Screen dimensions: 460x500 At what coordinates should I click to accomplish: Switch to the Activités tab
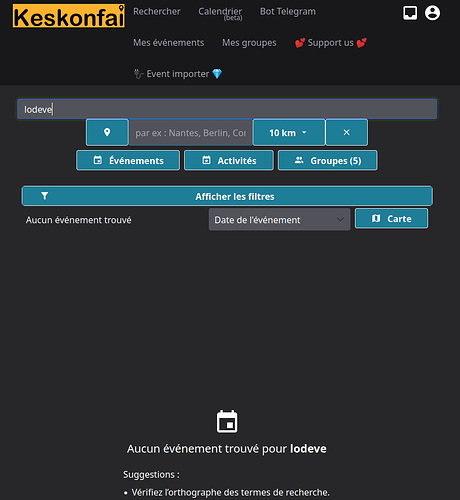point(229,160)
